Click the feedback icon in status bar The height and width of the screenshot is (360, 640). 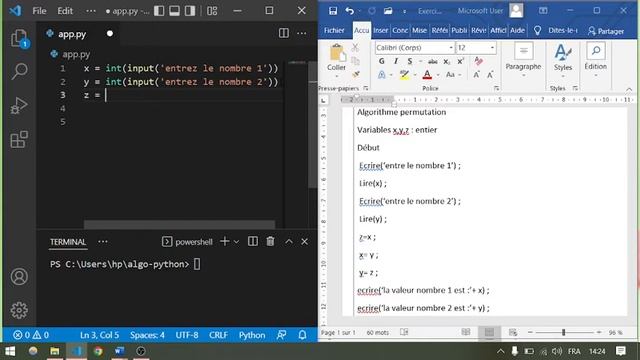click(x=281, y=335)
